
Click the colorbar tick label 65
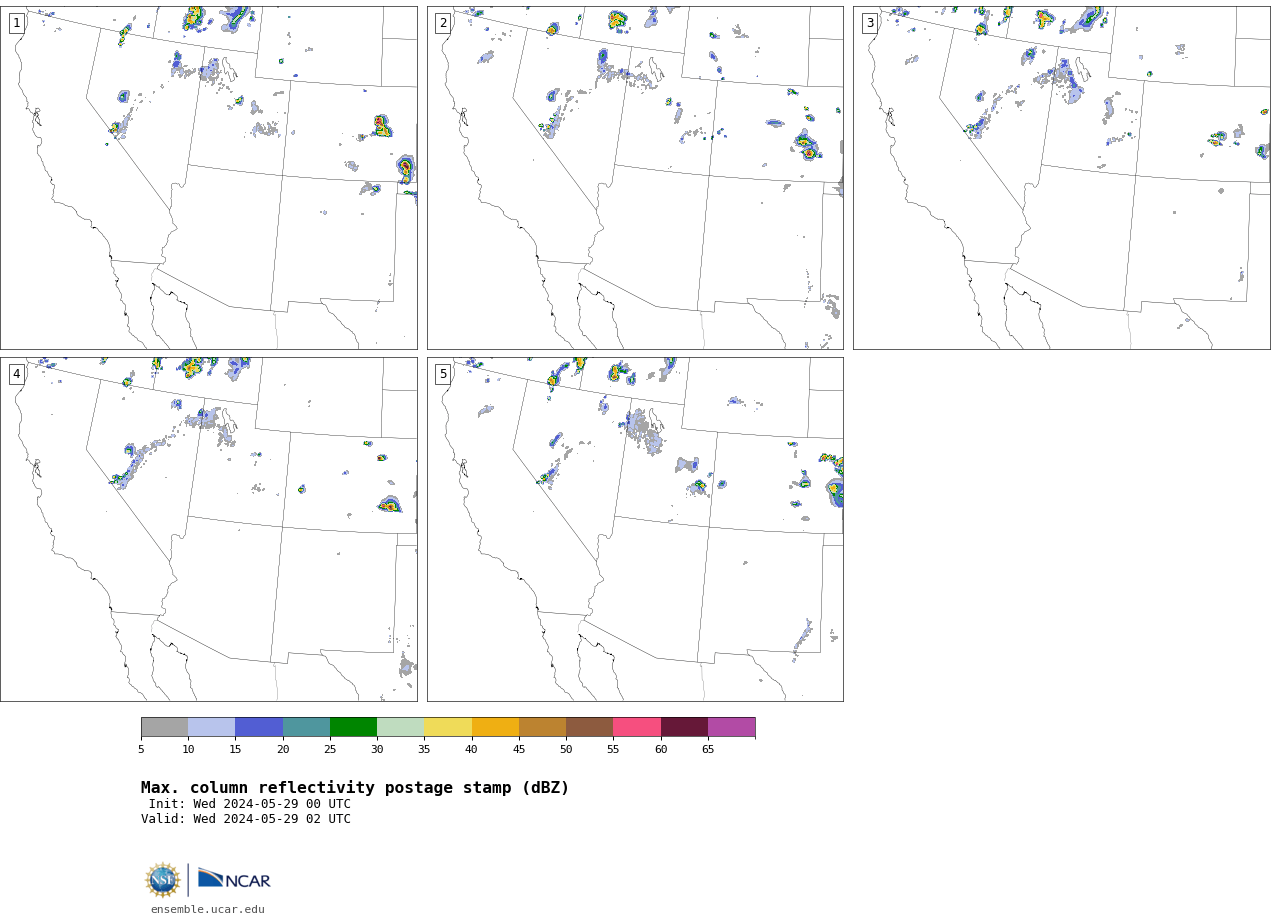pyautogui.click(x=708, y=749)
